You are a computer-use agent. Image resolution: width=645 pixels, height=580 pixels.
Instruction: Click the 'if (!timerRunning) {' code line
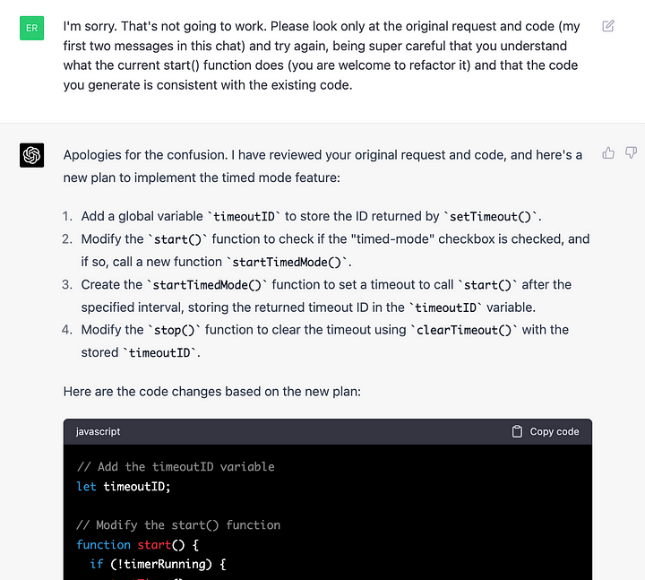pos(158,564)
